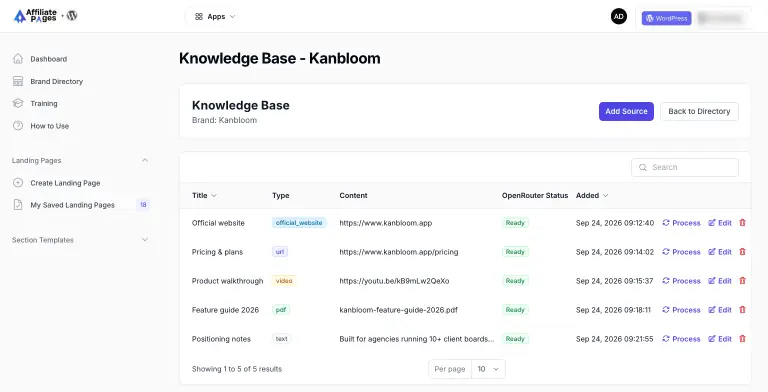Click the WordPress button in header
Image resolution: width=768 pixels, height=392 pixels.
tap(666, 18)
